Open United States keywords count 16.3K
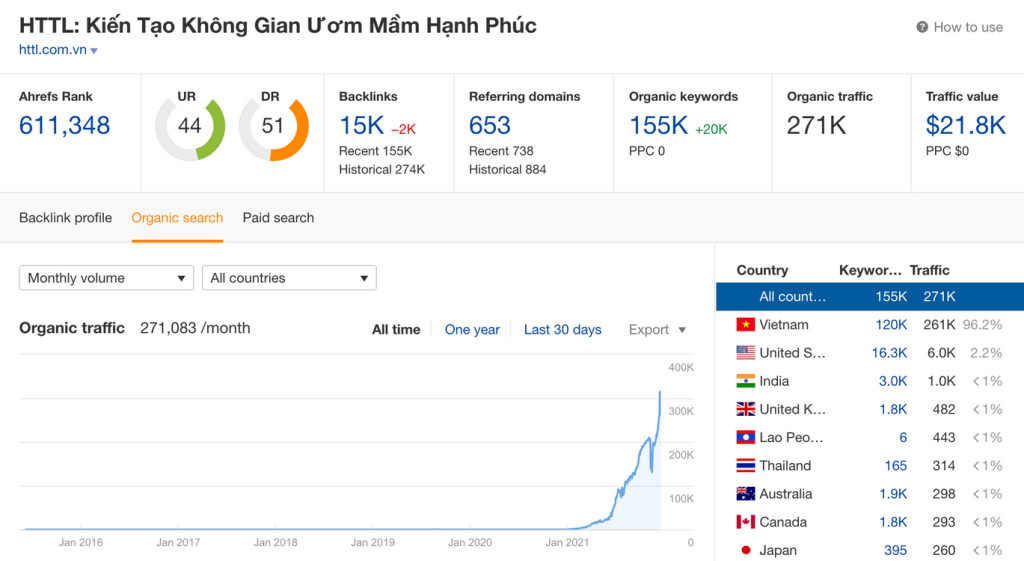The height and width of the screenshot is (561, 1024). pyautogui.click(x=889, y=353)
